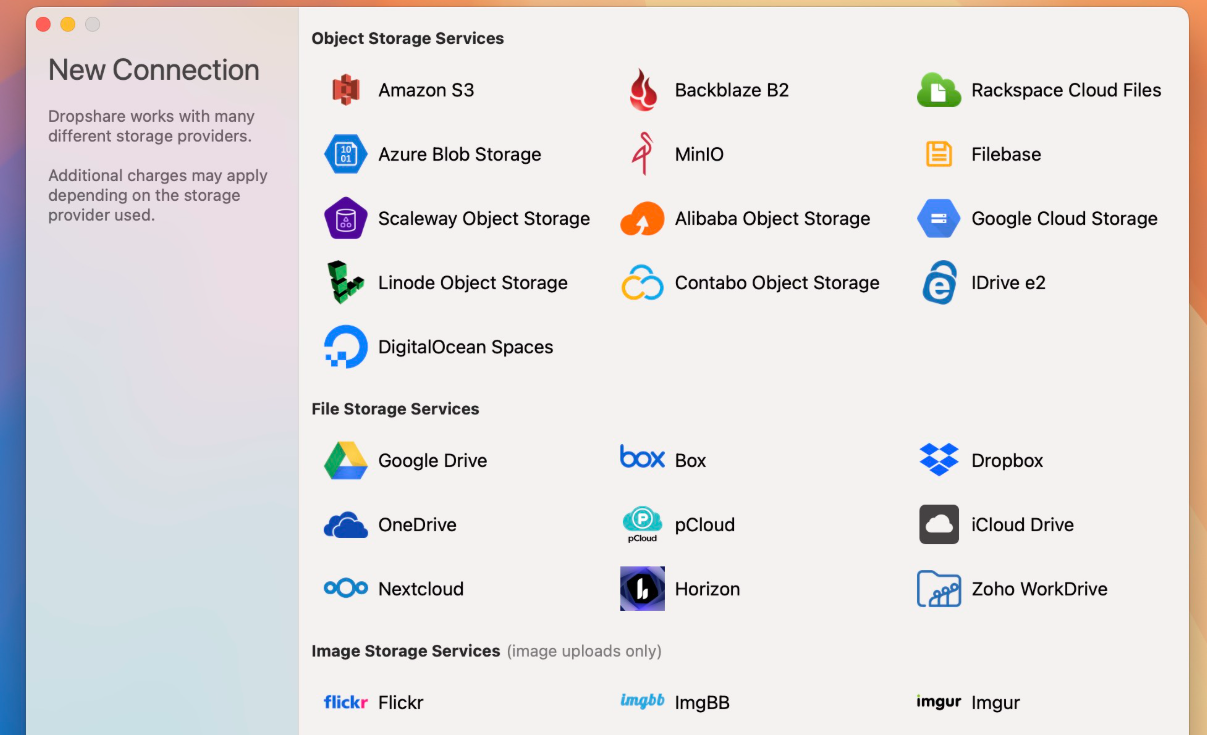Image resolution: width=1207 pixels, height=735 pixels.
Task: Select the Imgur label text
Action: click(995, 702)
